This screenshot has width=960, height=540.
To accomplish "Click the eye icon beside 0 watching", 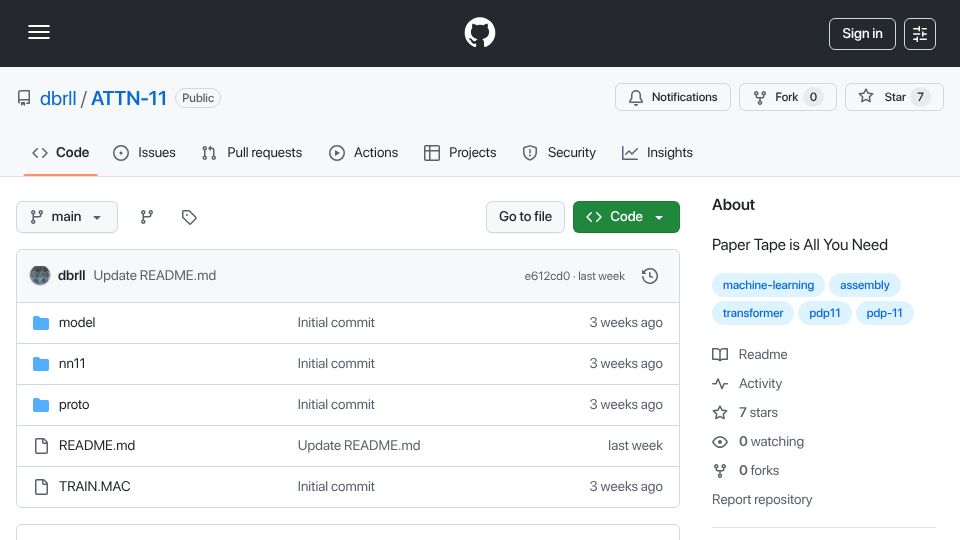I will [720, 442].
